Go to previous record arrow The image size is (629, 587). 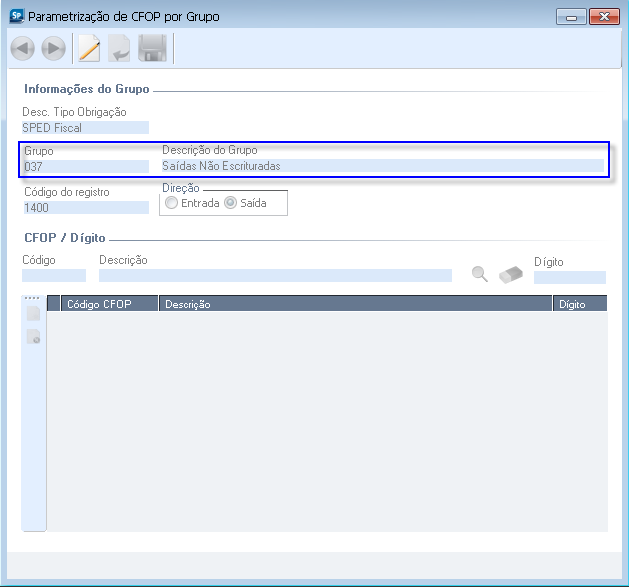[x=22, y=49]
